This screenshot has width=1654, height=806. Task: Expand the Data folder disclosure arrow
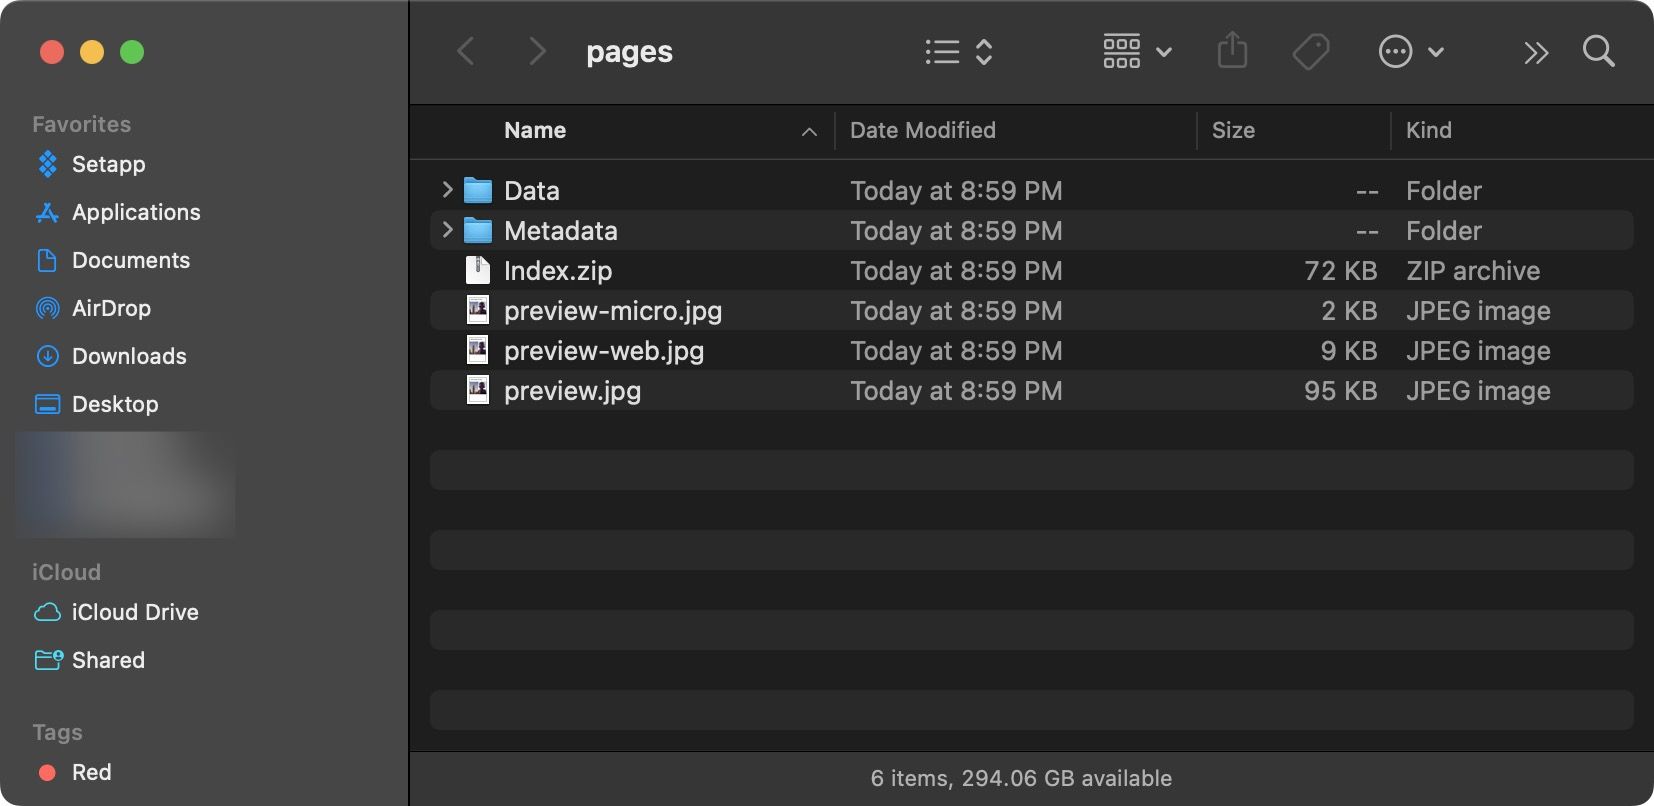coord(447,190)
